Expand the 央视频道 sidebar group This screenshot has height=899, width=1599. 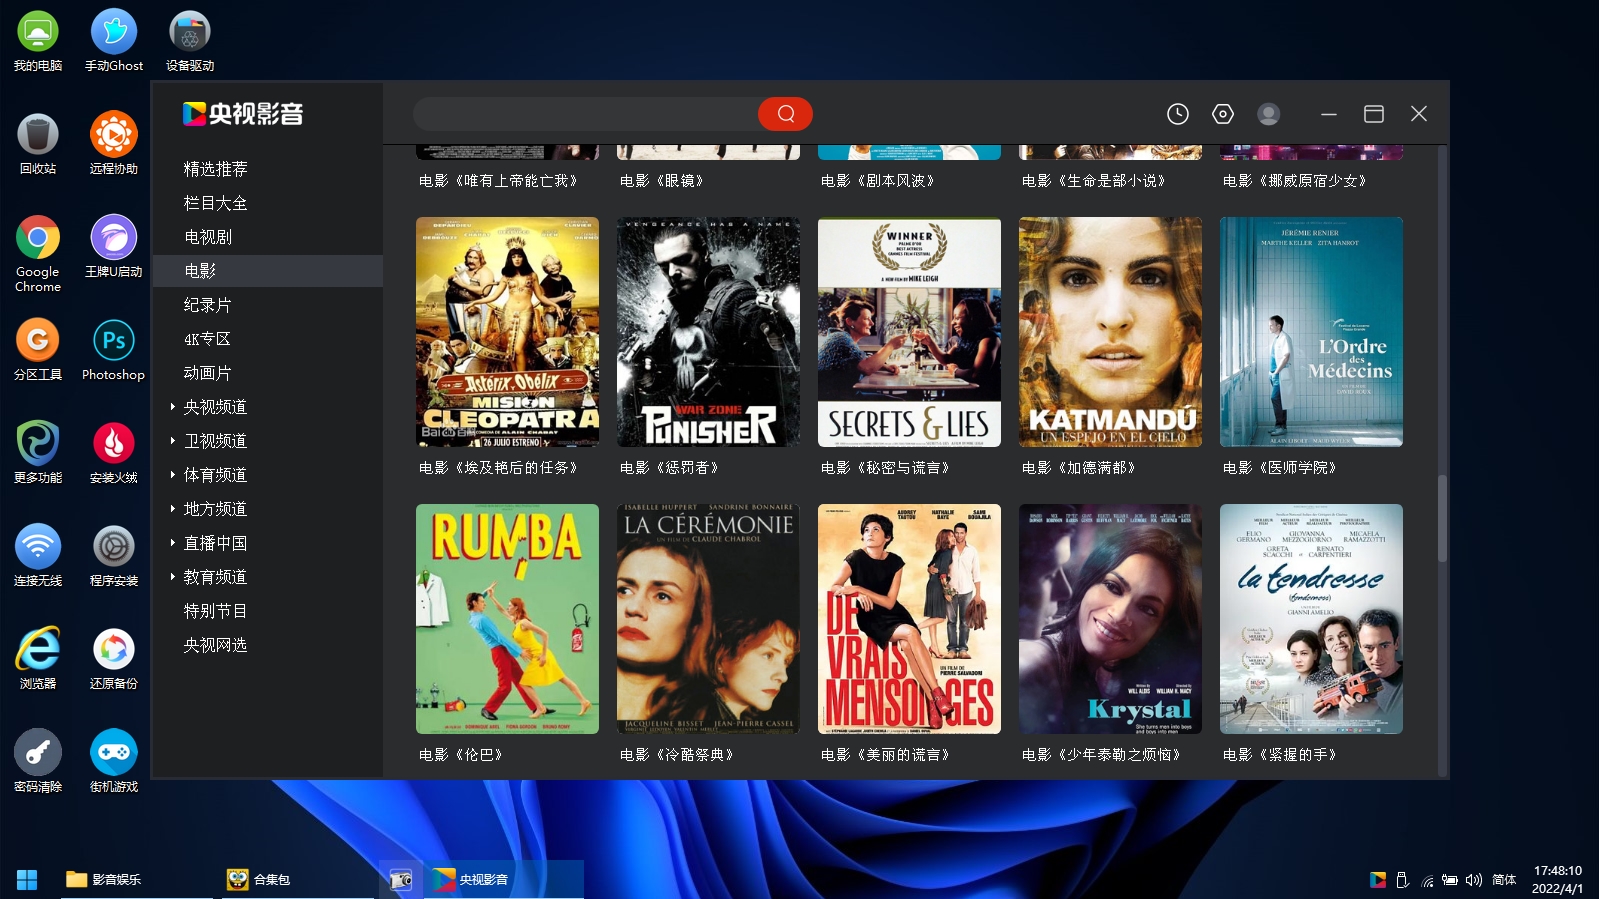[x=173, y=407]
